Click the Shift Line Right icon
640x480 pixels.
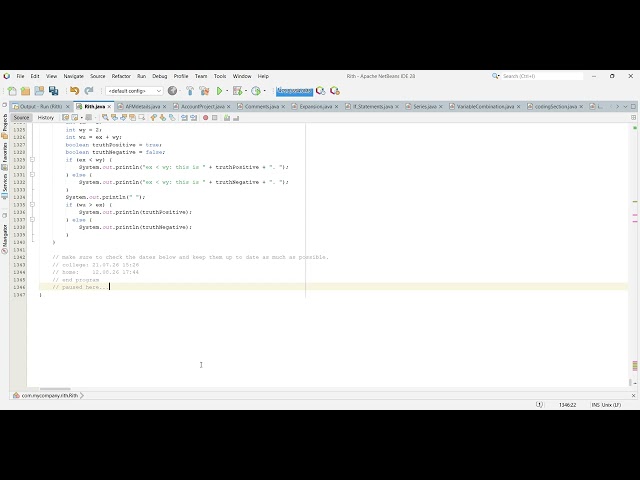pos(193,118)
